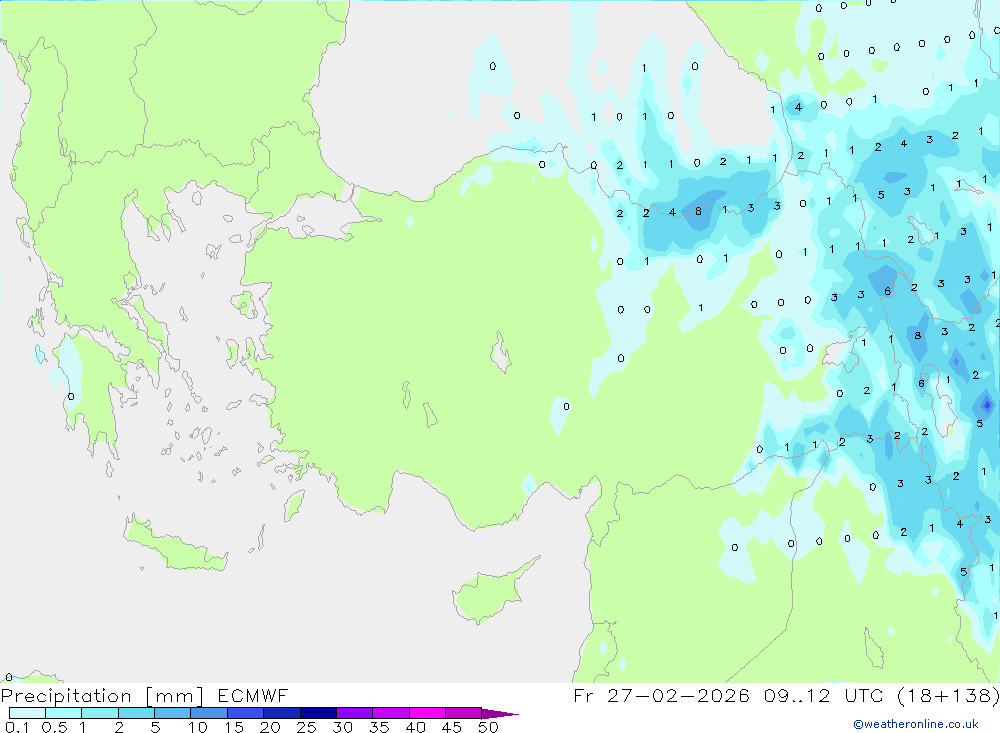
Task: Click the island of Cyprus on map
Action: [x=488, y=593]
